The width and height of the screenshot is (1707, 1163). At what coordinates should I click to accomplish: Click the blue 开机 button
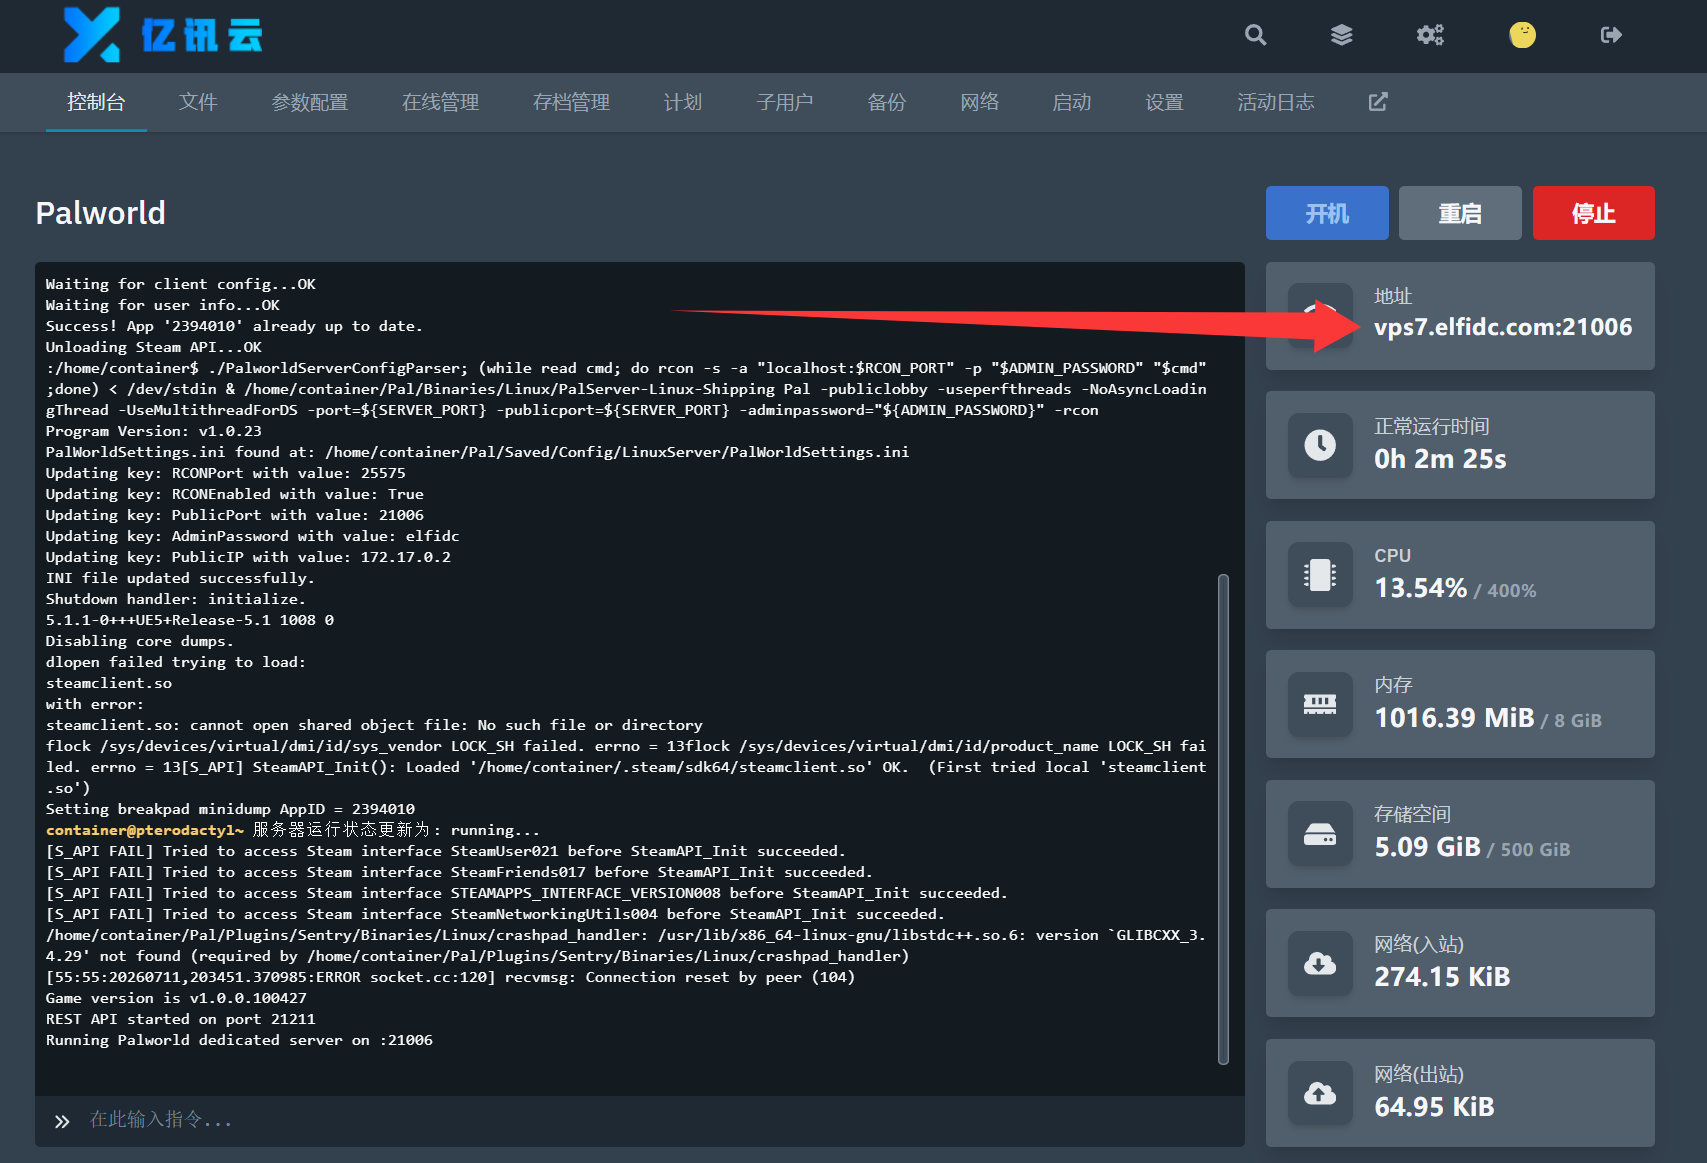(1327, 213)
